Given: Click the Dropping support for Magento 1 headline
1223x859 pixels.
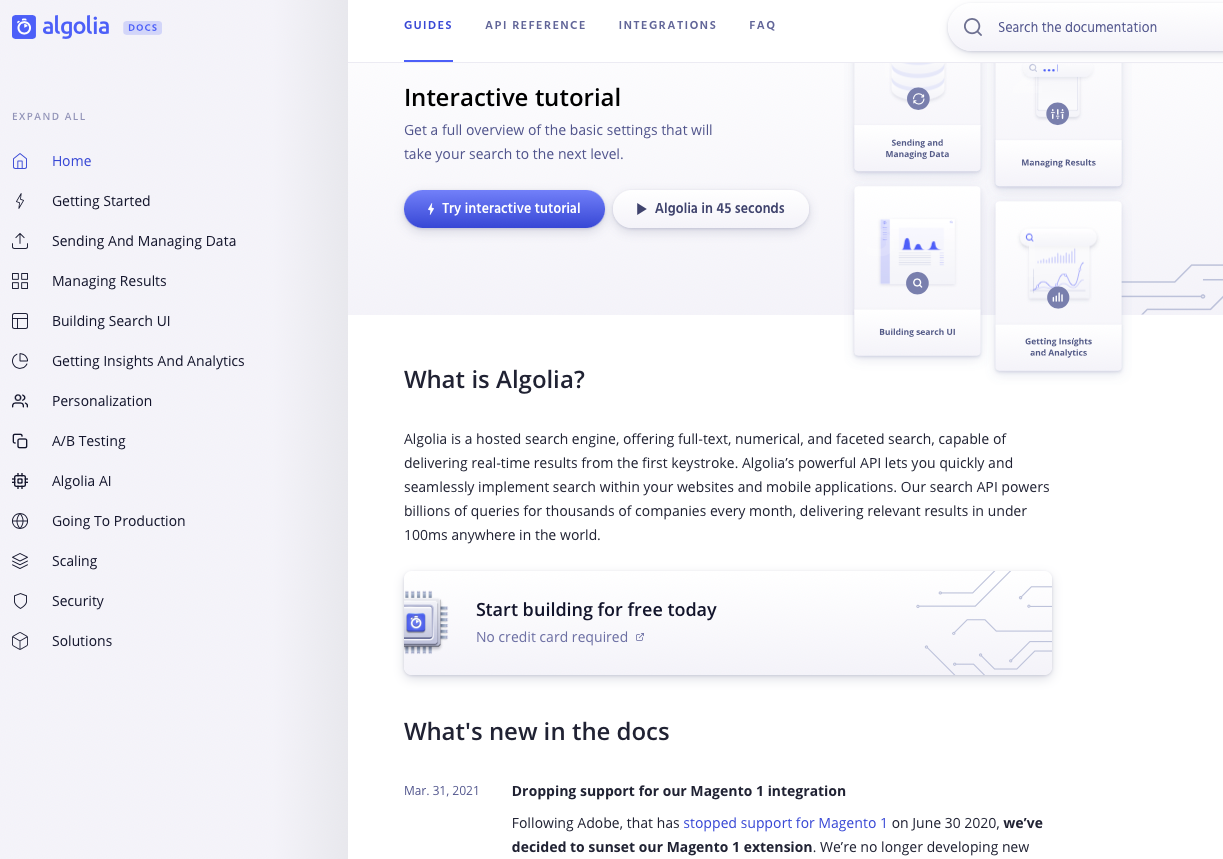Looking at the screenshot, I should point(679,791).
